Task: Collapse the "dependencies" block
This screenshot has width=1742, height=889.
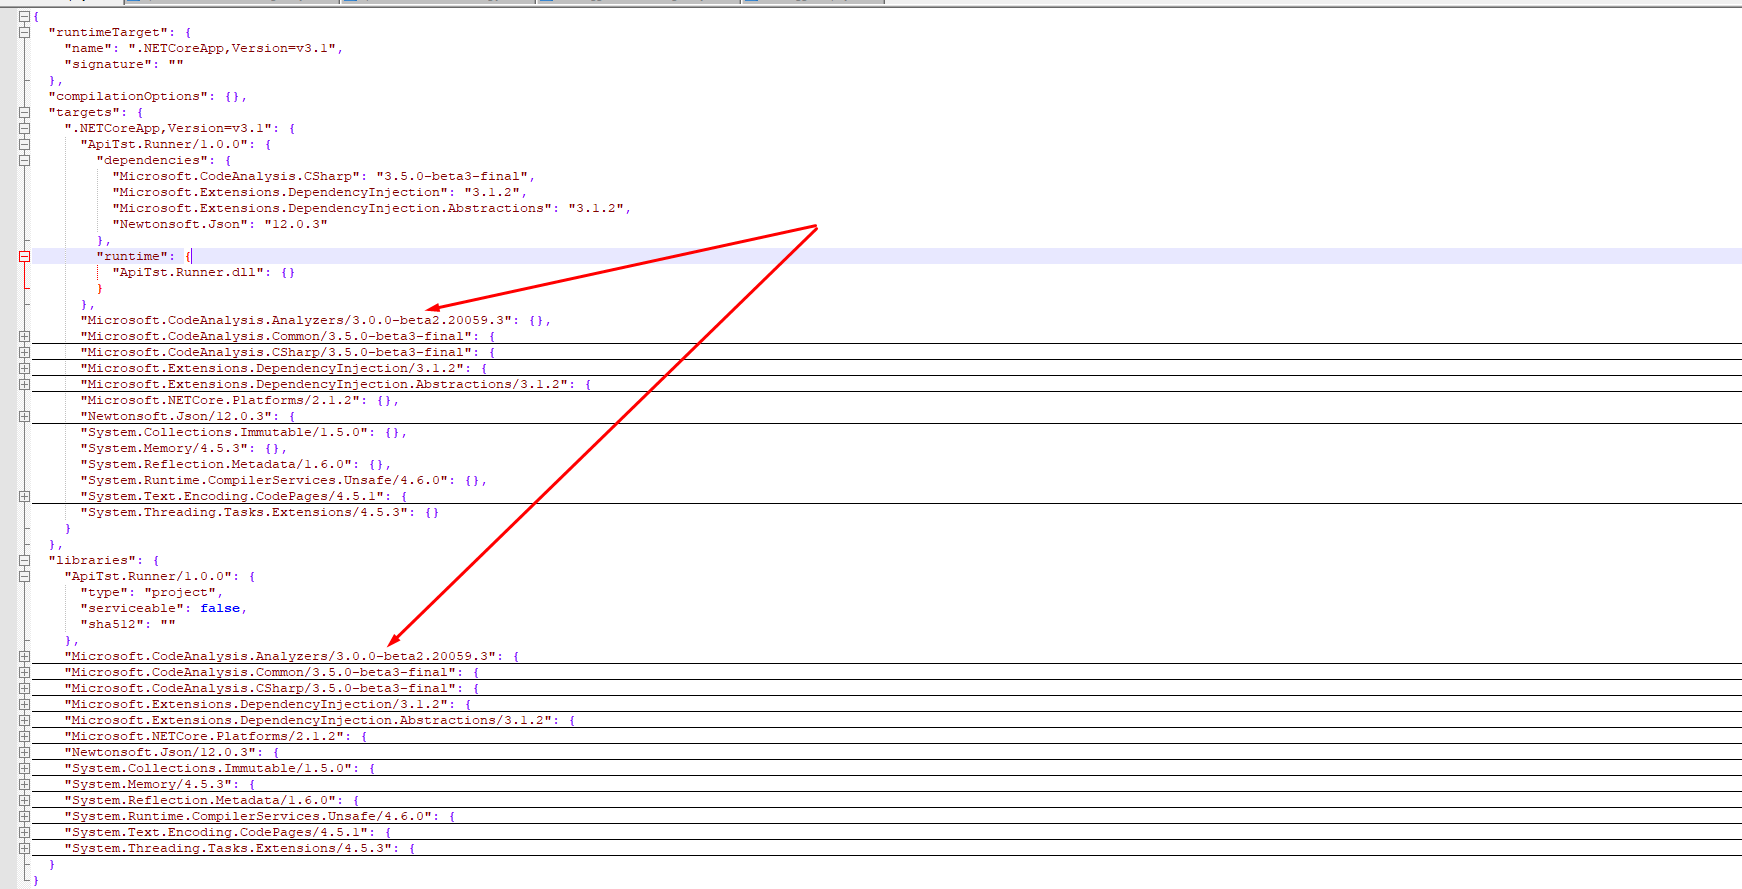Action: 24,160
